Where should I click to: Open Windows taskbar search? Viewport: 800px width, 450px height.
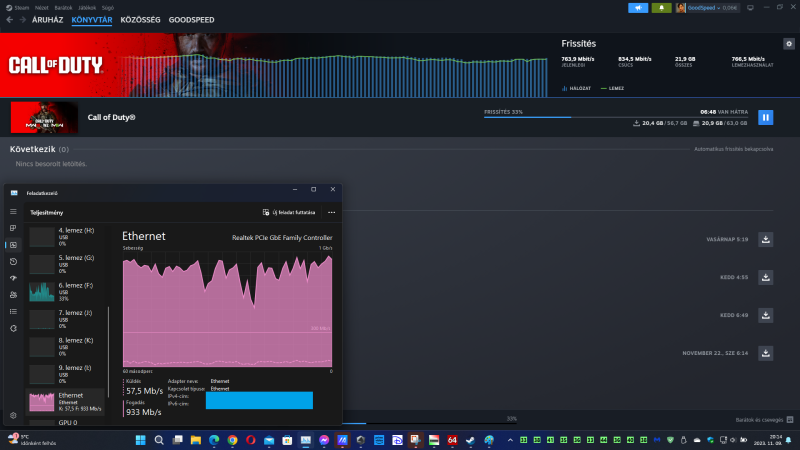tap(159, 440)
